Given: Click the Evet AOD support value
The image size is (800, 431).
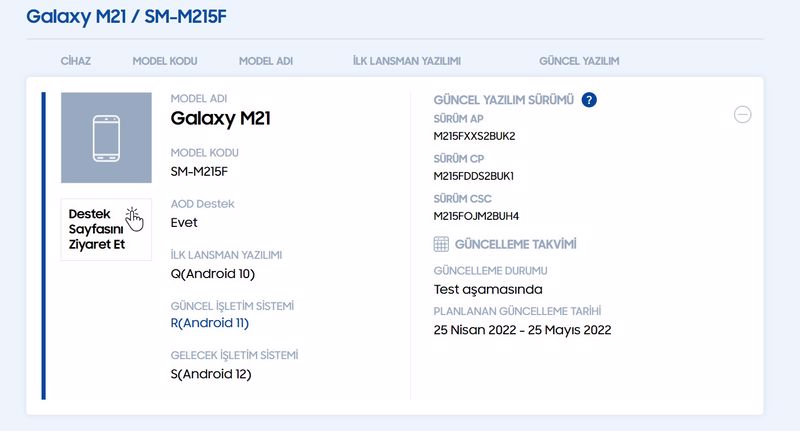Looking at the screenshot, I should (184, 223).
